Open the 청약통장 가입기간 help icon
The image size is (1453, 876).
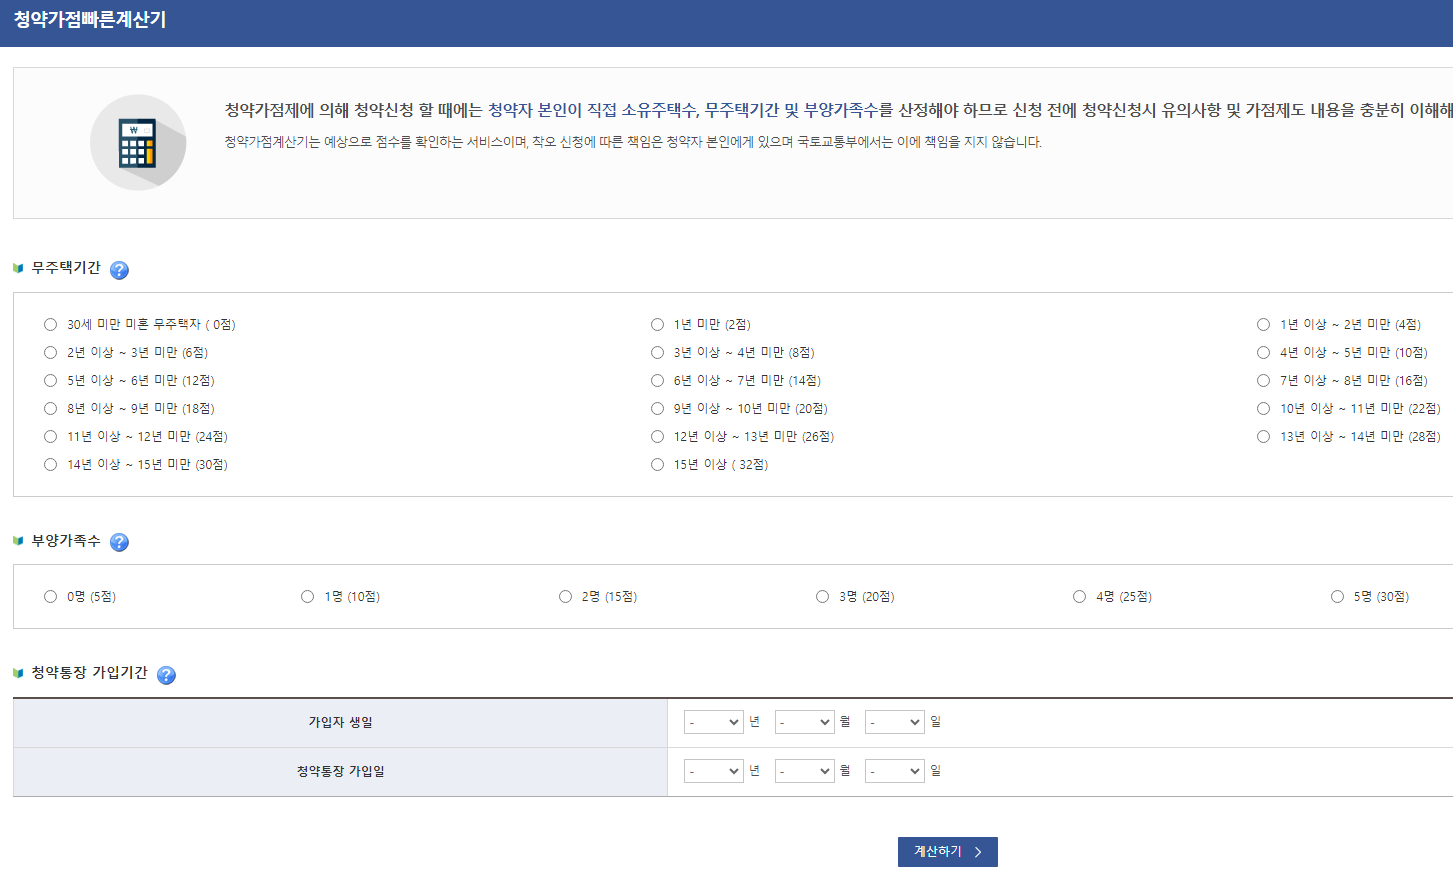[166, 675]
